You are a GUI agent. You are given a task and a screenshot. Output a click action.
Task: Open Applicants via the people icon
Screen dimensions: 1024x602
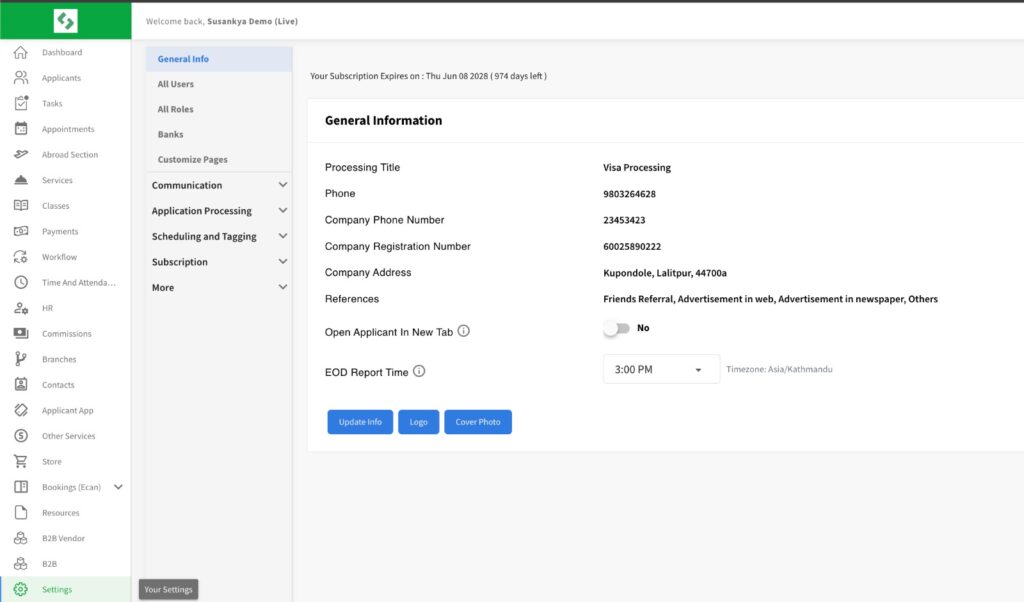(20, 78)
